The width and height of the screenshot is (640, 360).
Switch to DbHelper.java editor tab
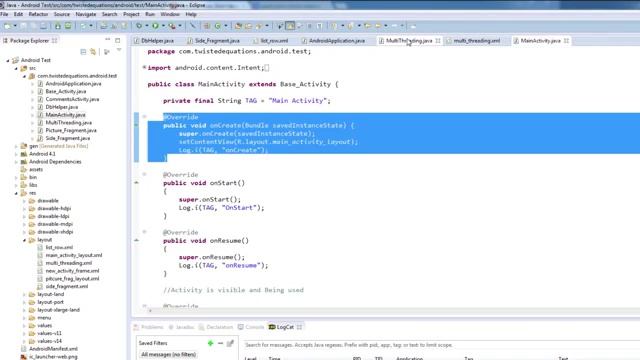coord(153,41)
